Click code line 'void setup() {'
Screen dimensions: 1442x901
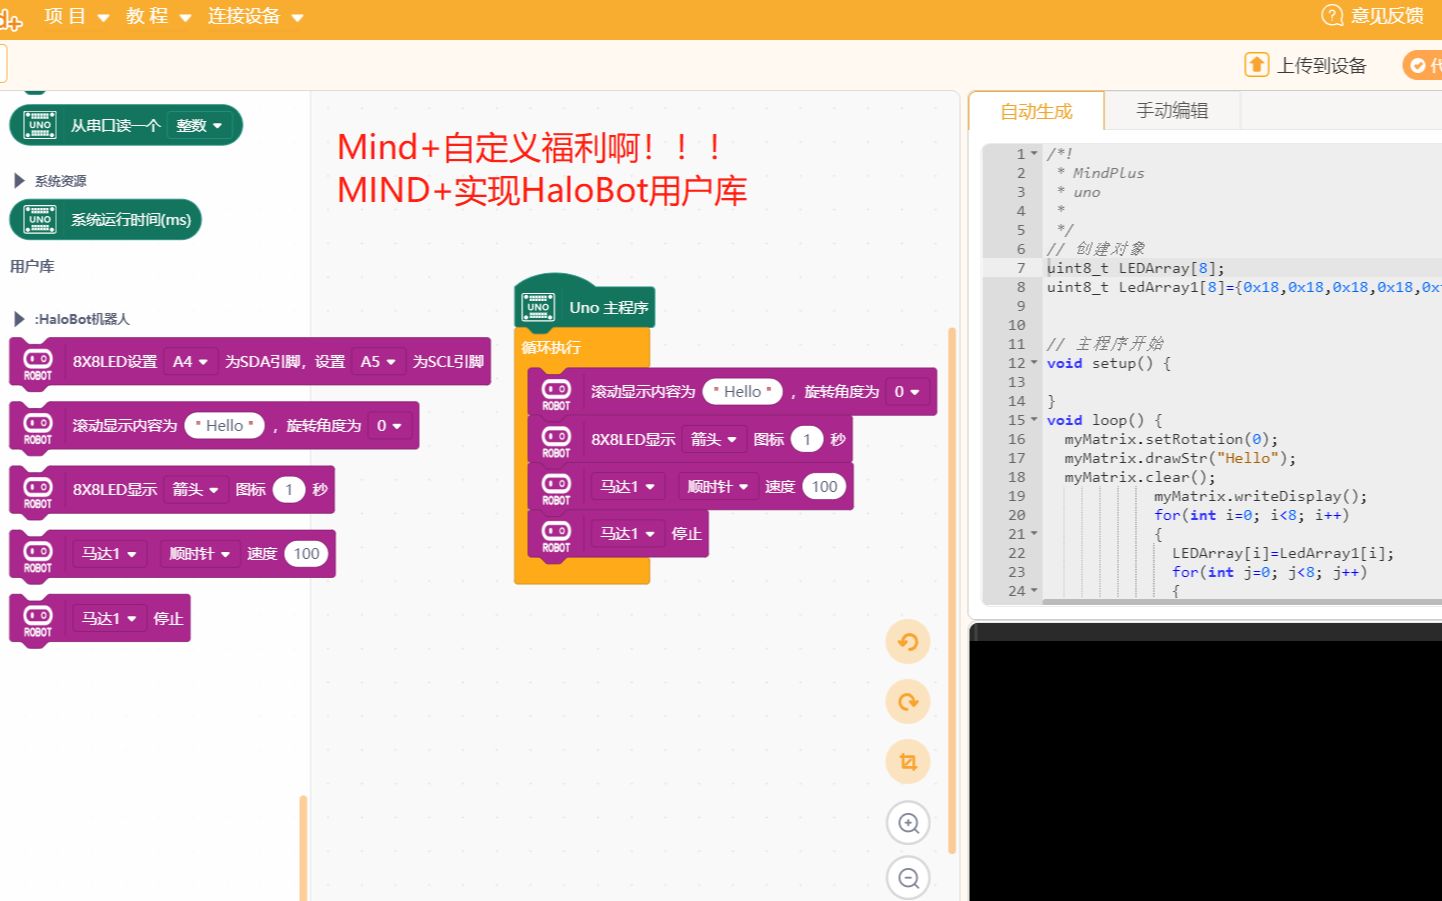tap(1109, 363)
